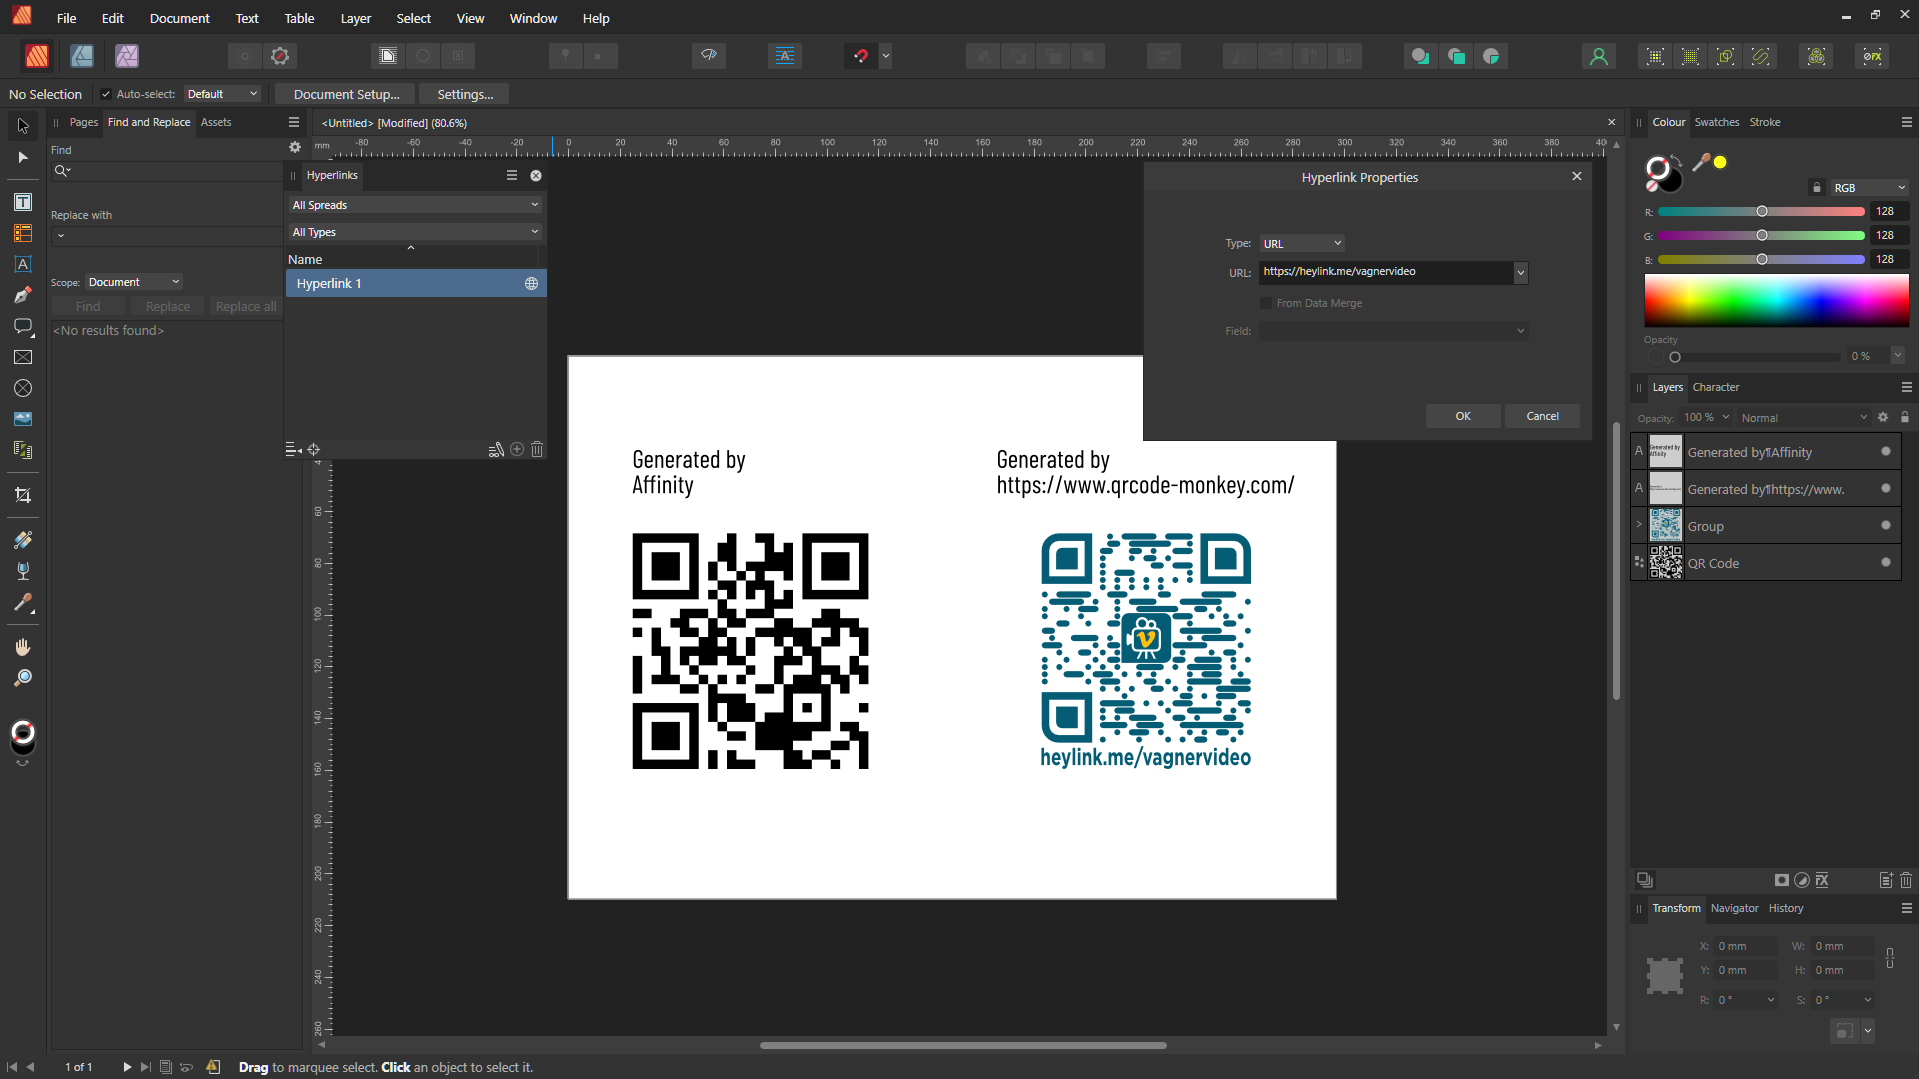
Task: Click the disabled FX toolbar icon
Action: point(1872,56)
